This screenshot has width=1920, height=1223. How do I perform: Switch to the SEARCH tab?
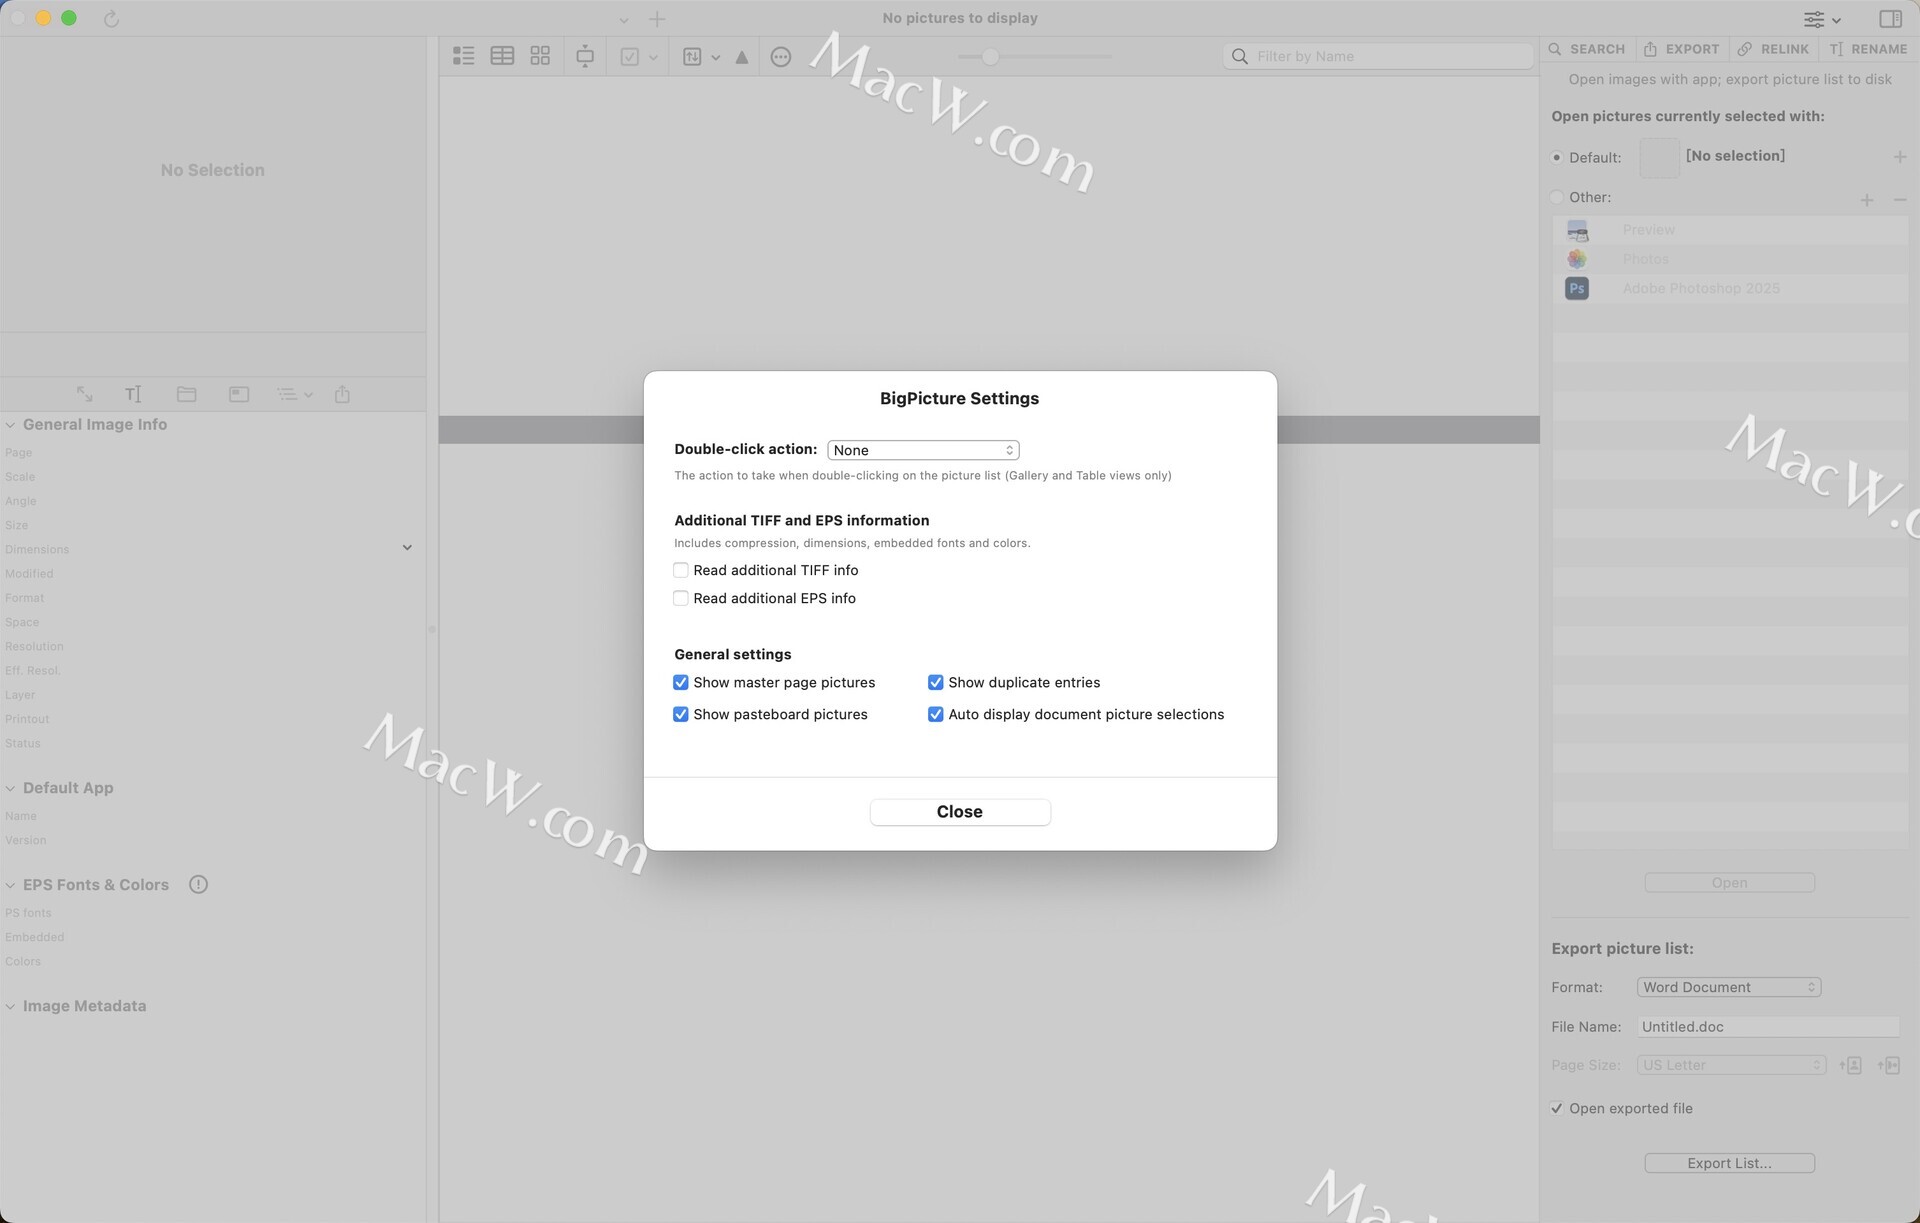pos(1586,49)
